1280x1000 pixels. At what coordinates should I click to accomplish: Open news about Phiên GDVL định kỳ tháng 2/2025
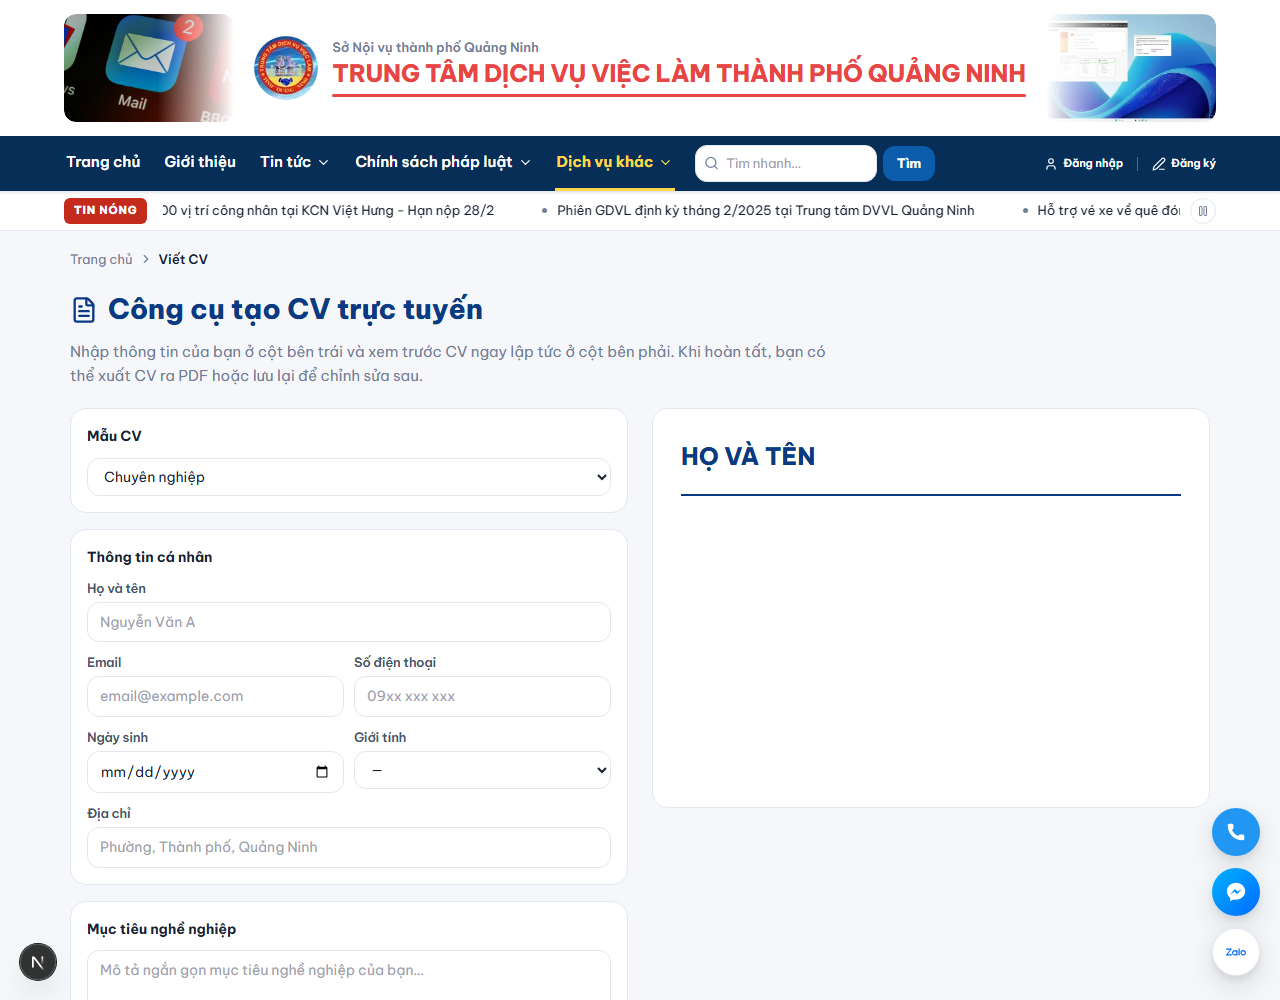(766, 210)
